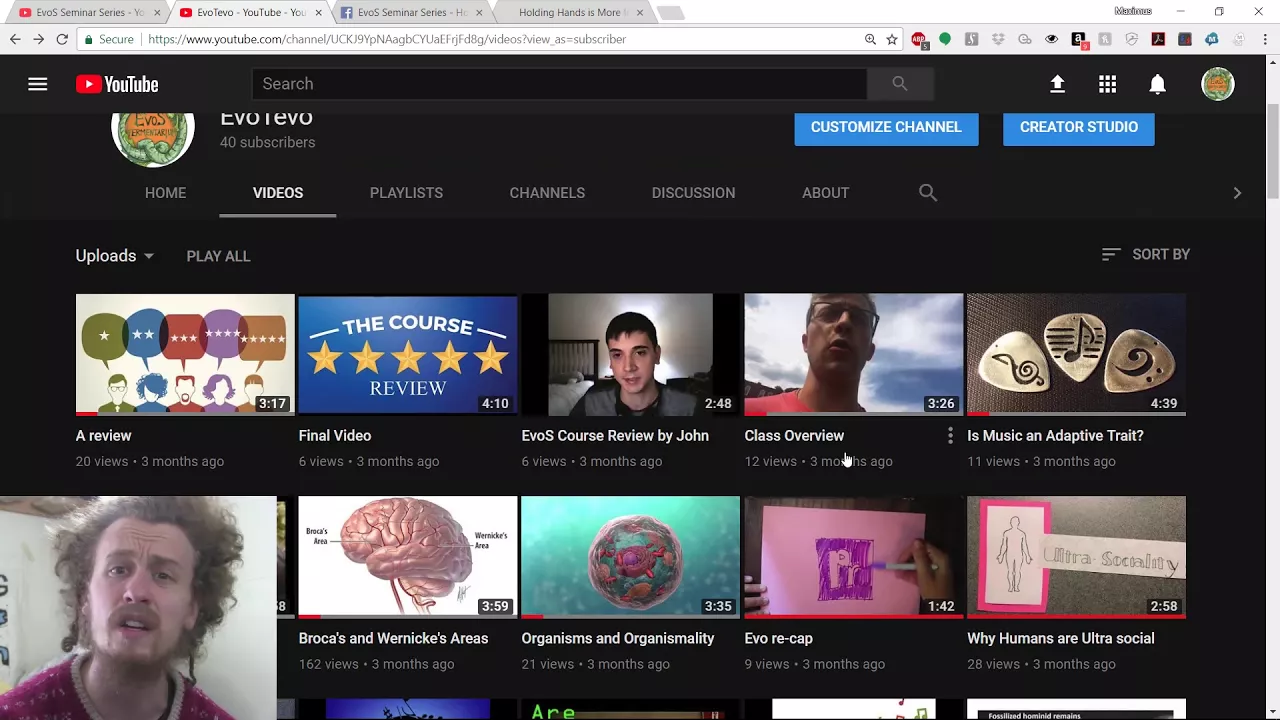The width and height of the screenshot is (1280, 720).
Task: Open the Class Overview video title
Action: pyautogui.click(x=794, y=436)
